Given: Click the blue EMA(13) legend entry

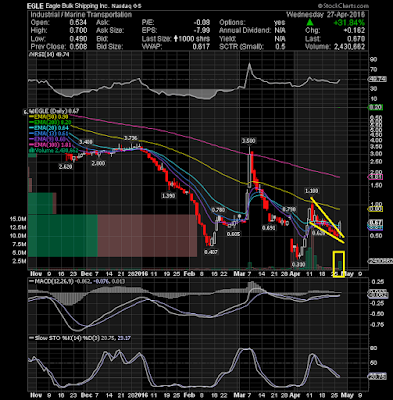Looking at the screenshot, I should (49, 134).
